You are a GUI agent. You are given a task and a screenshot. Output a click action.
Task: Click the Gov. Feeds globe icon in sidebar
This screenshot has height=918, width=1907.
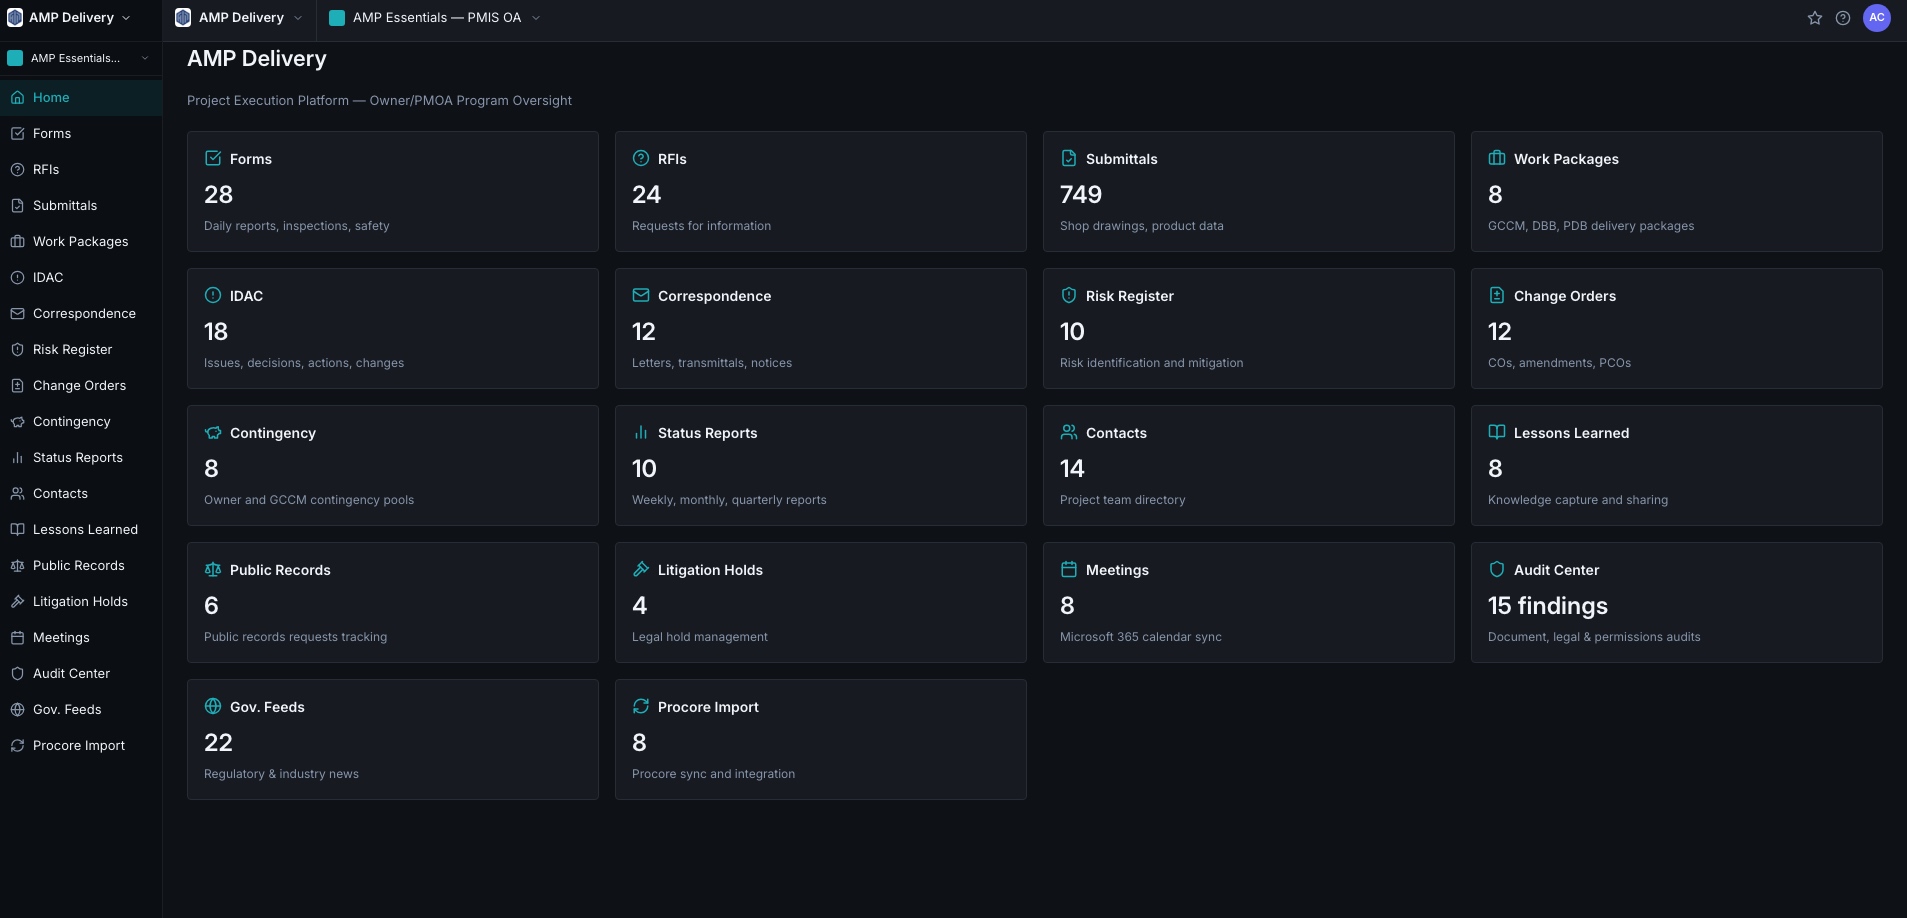click(x=17, y=709)
